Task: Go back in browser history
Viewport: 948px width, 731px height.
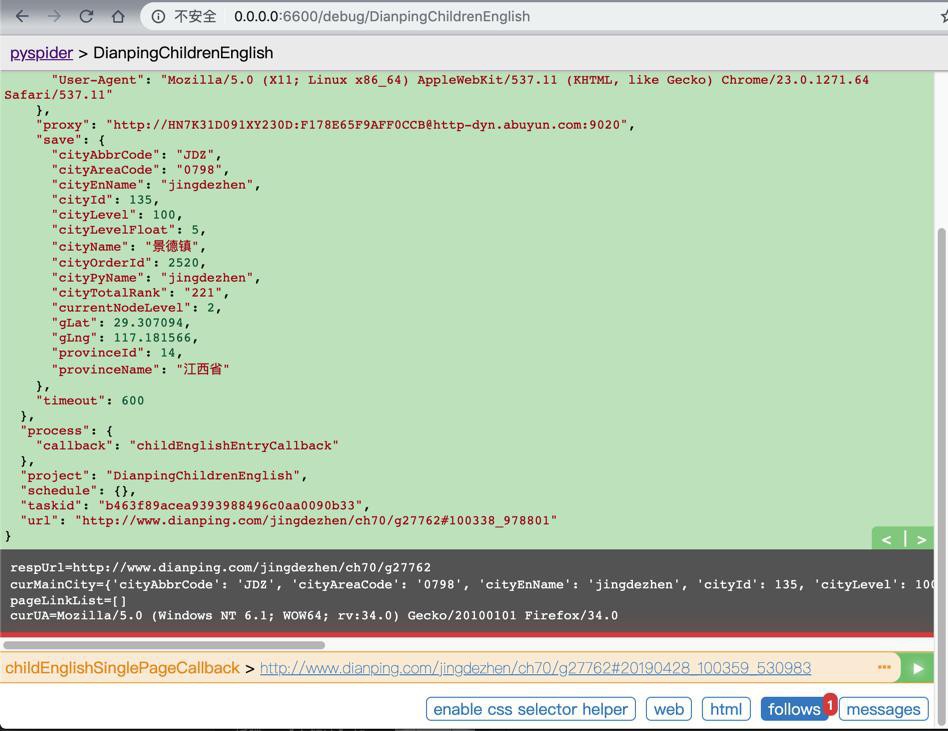Action: click(x=22, y=16)
